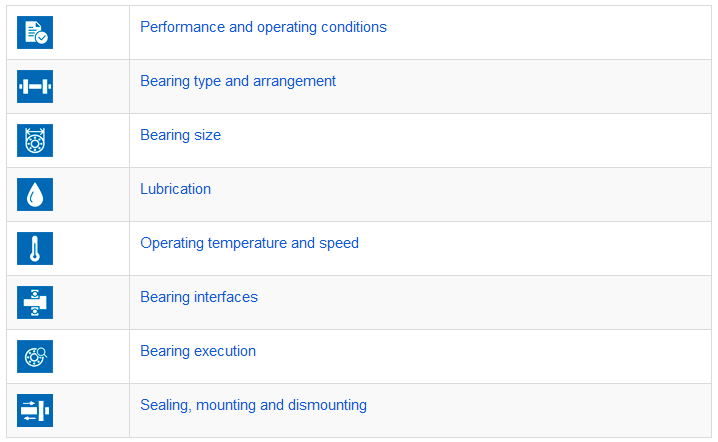
Task: Click the shaft bearing arrangement icon
Action: (x=35, y=87)
